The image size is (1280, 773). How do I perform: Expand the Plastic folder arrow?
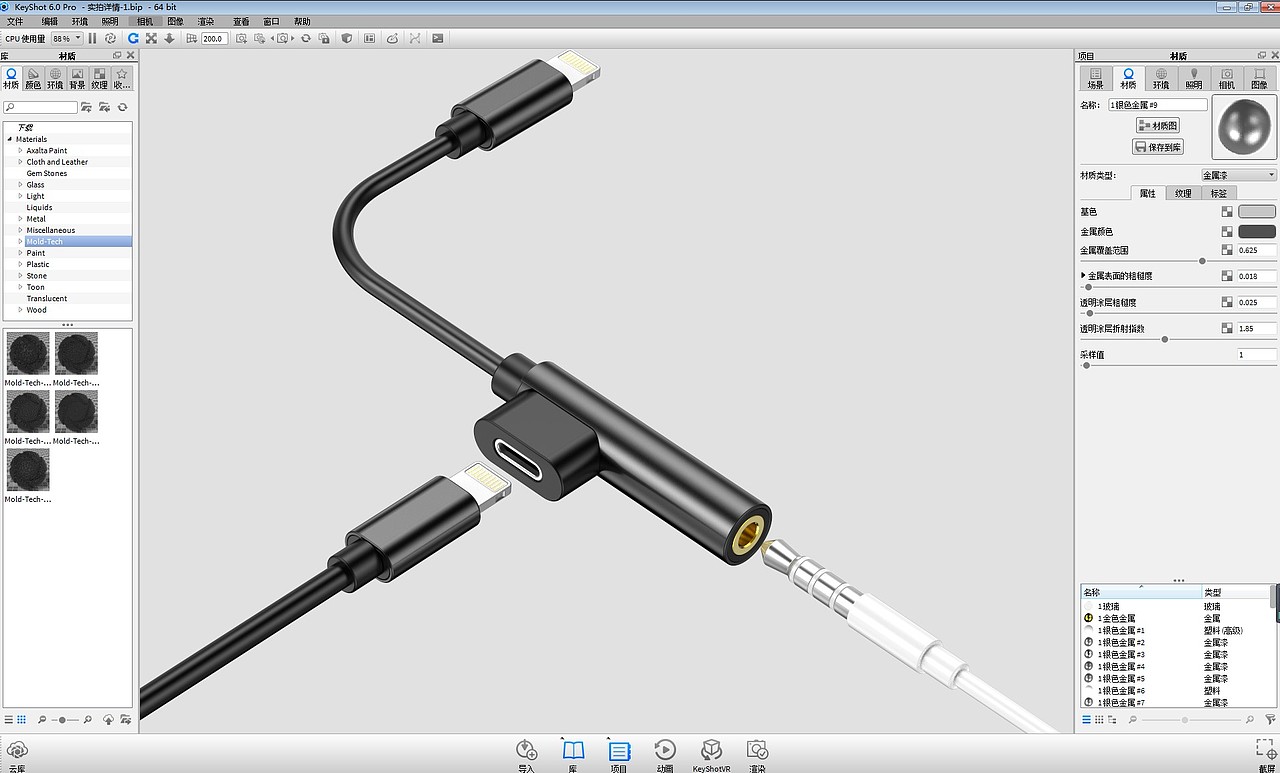pos(20,264)
